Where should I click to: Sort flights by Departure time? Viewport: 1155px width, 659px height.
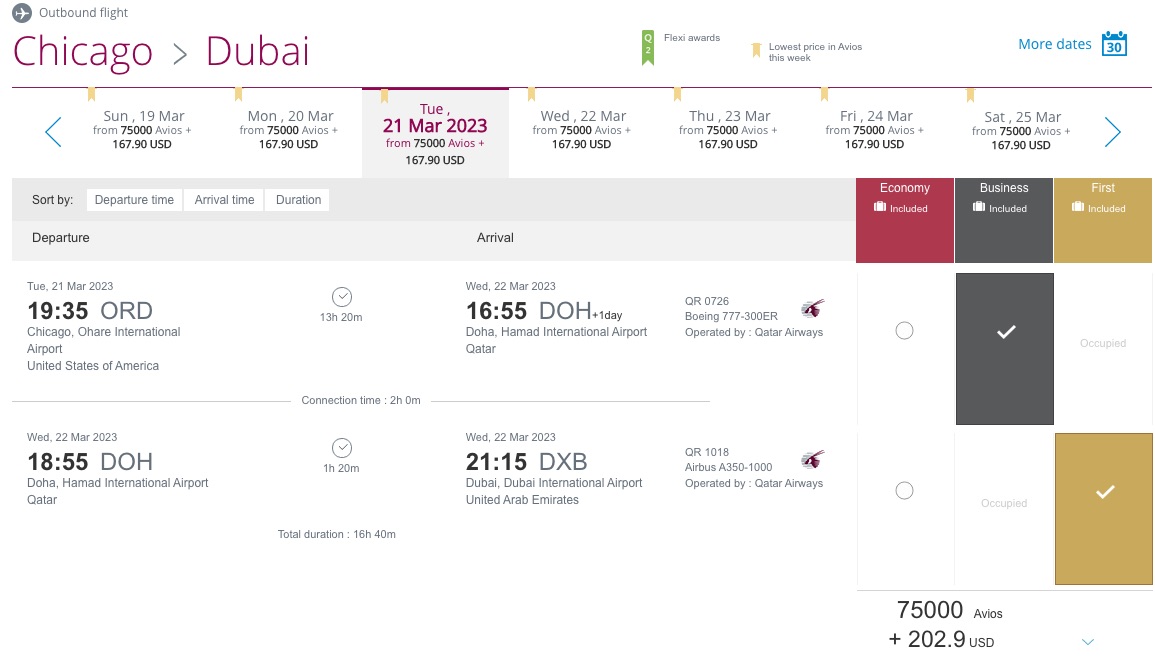134,199
